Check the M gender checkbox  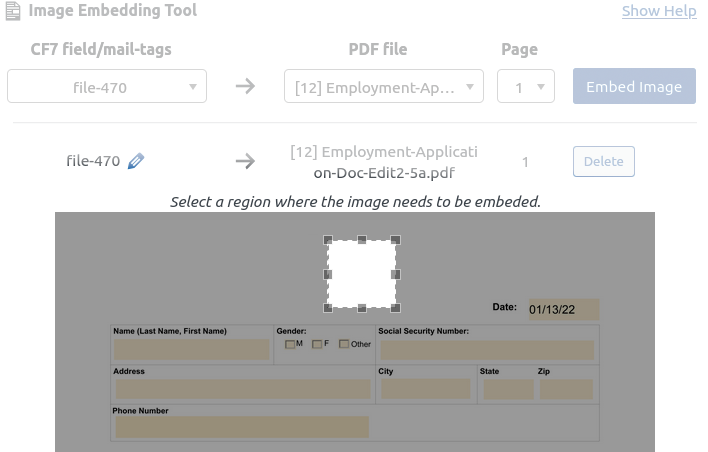point(290,345)
